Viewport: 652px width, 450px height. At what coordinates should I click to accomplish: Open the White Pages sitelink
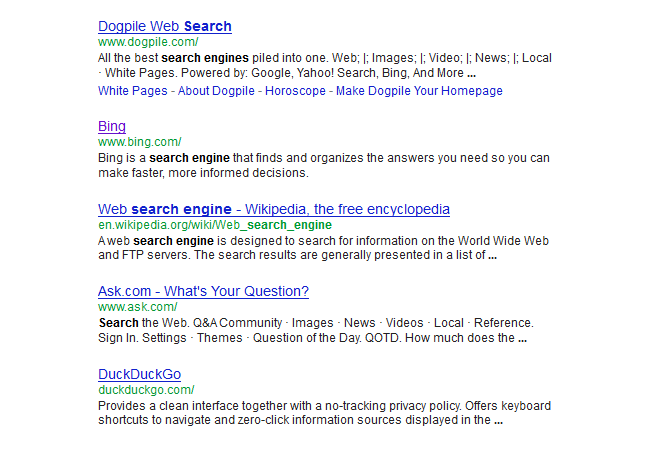tap(133, 91)
